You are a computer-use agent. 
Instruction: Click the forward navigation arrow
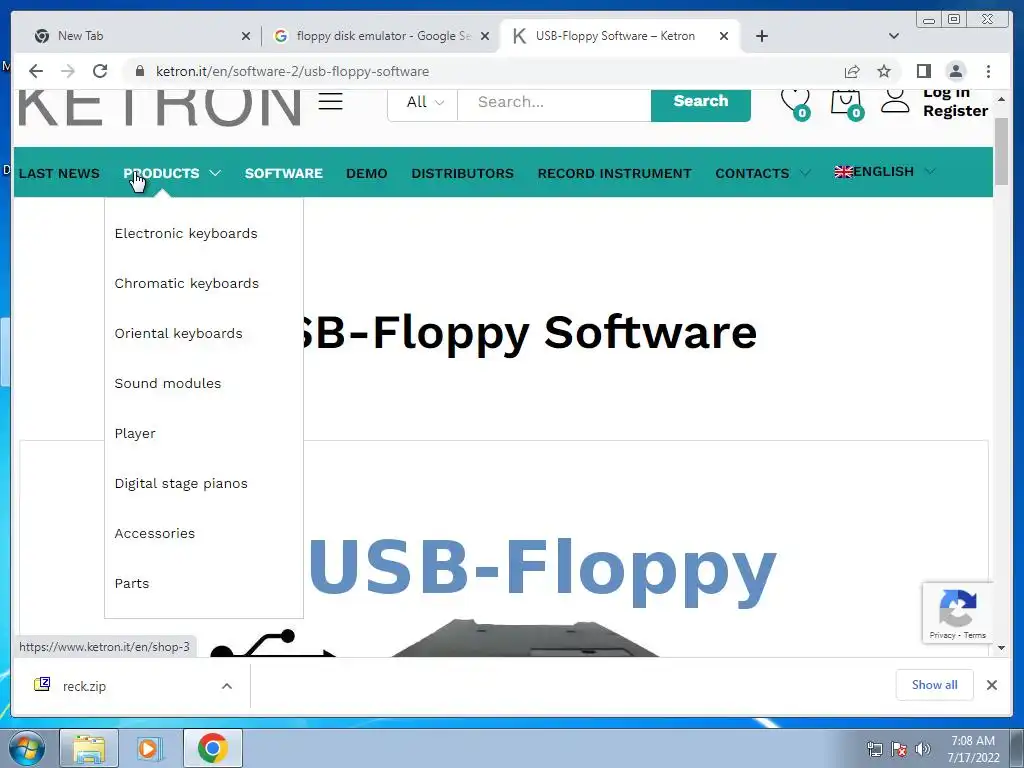[68, 71]
